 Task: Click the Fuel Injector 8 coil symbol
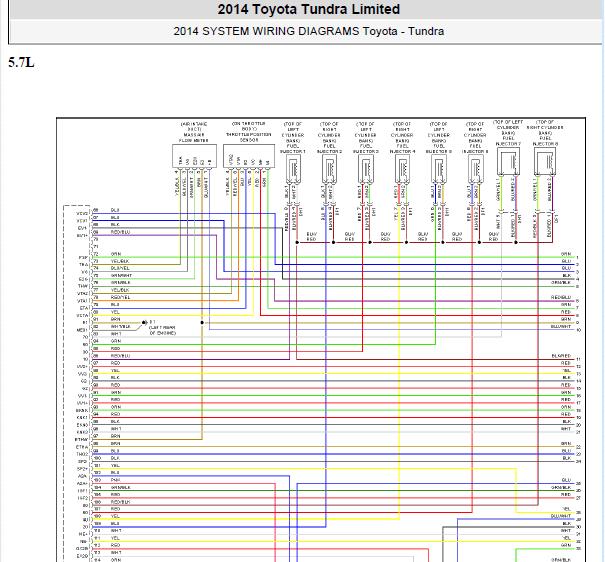coord(545,162)
